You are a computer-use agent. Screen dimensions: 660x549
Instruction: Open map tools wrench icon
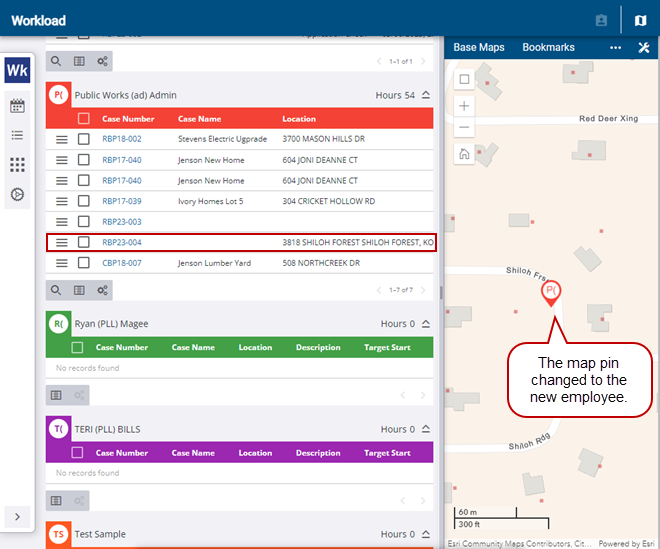click(644, 47)
